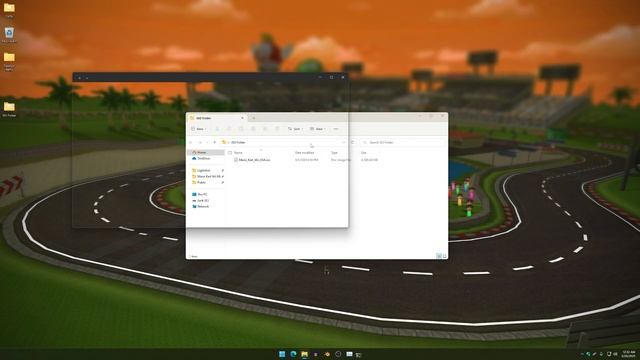Select Home in the navigation pane
This screenshot has width=640, height=360.
point(207,152)
